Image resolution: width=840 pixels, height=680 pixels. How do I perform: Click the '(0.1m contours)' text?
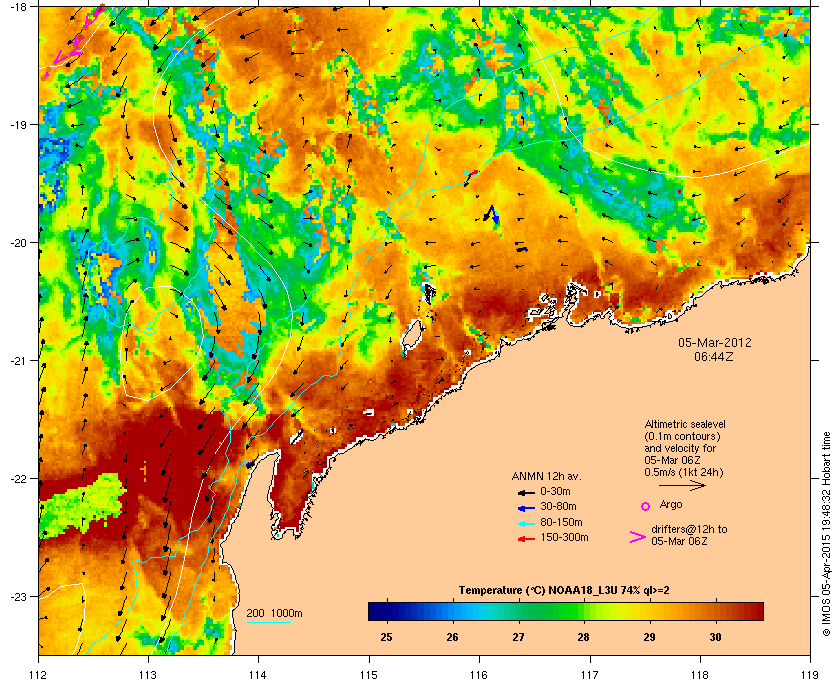(682, 436)
